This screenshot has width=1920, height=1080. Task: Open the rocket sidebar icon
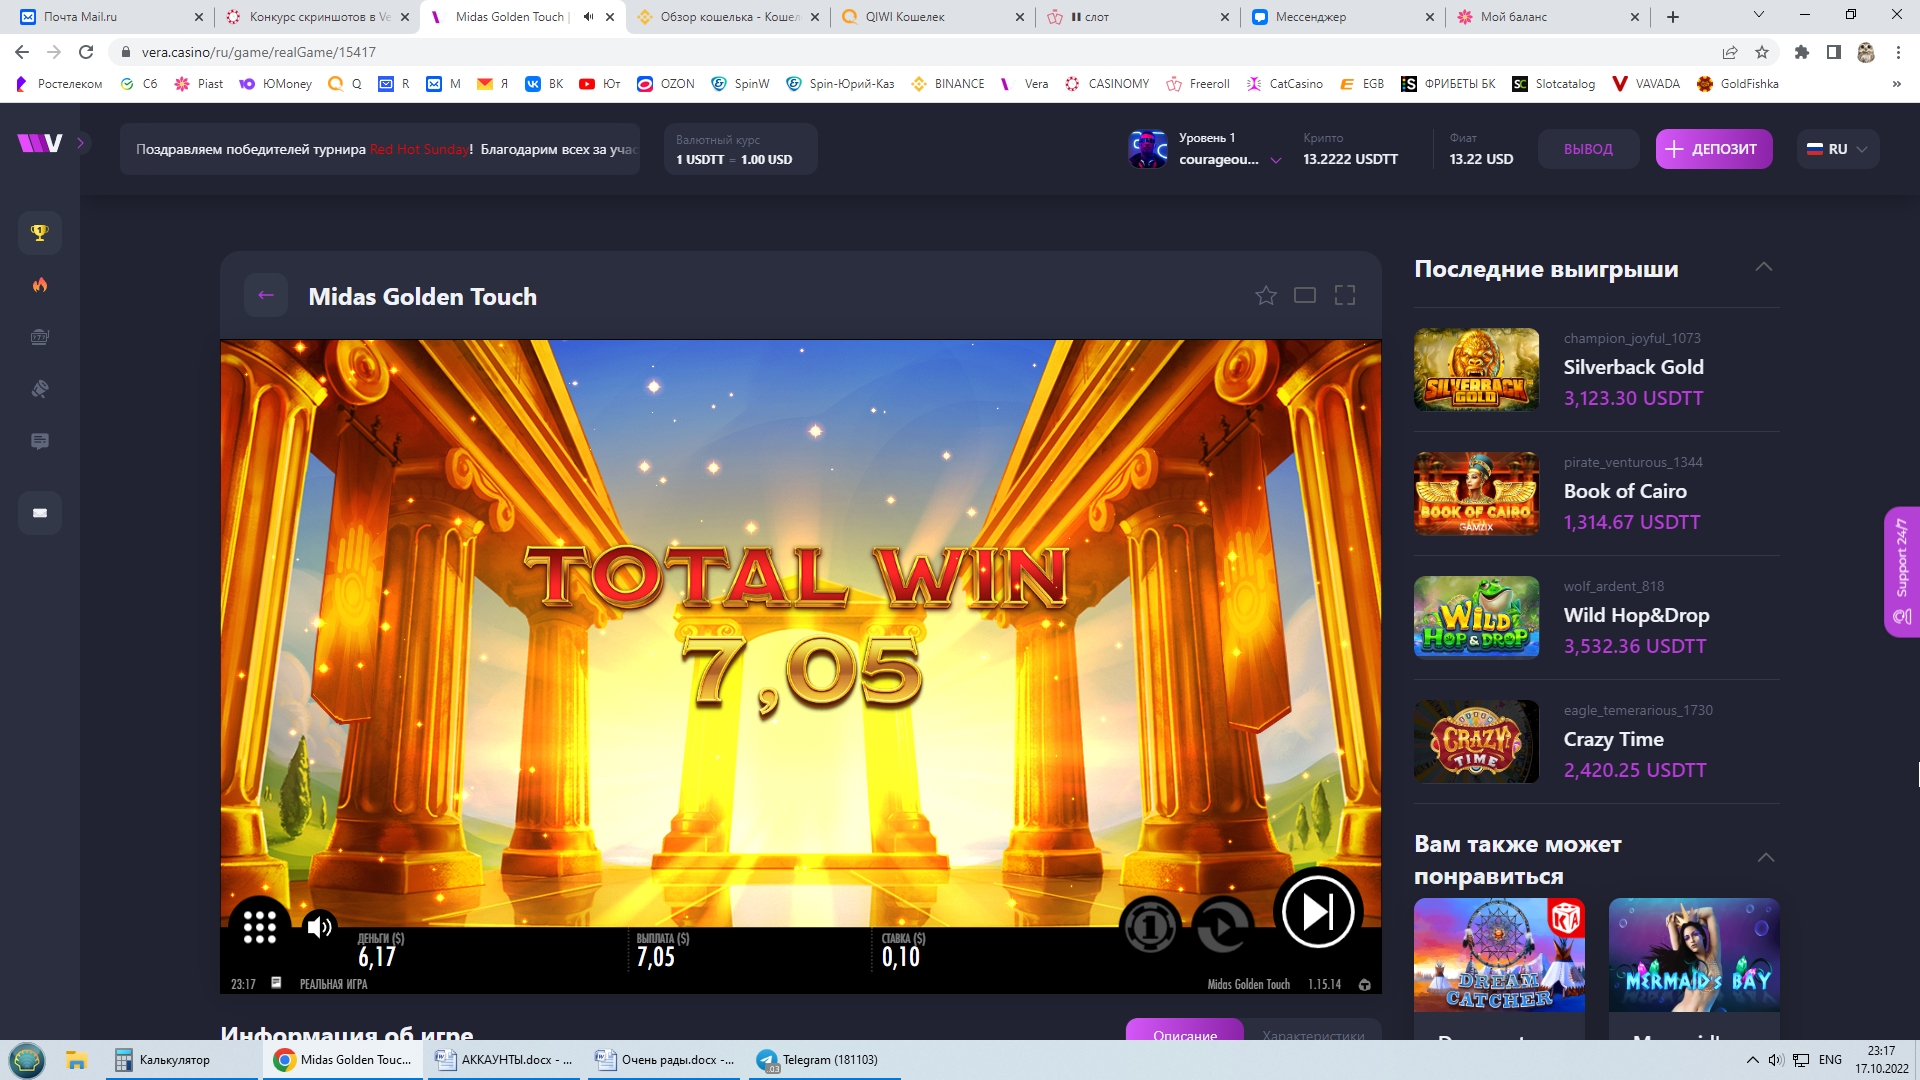tap(40, 389)
